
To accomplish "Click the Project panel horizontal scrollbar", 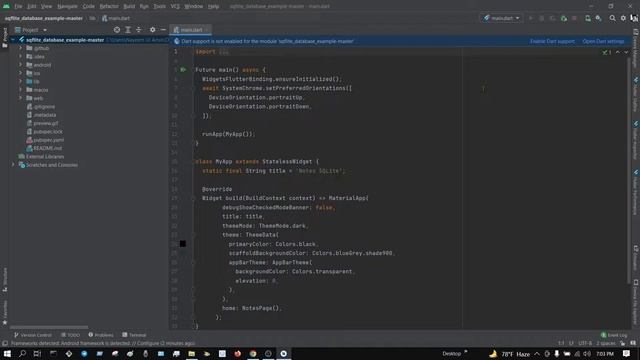I will [49, 327].
